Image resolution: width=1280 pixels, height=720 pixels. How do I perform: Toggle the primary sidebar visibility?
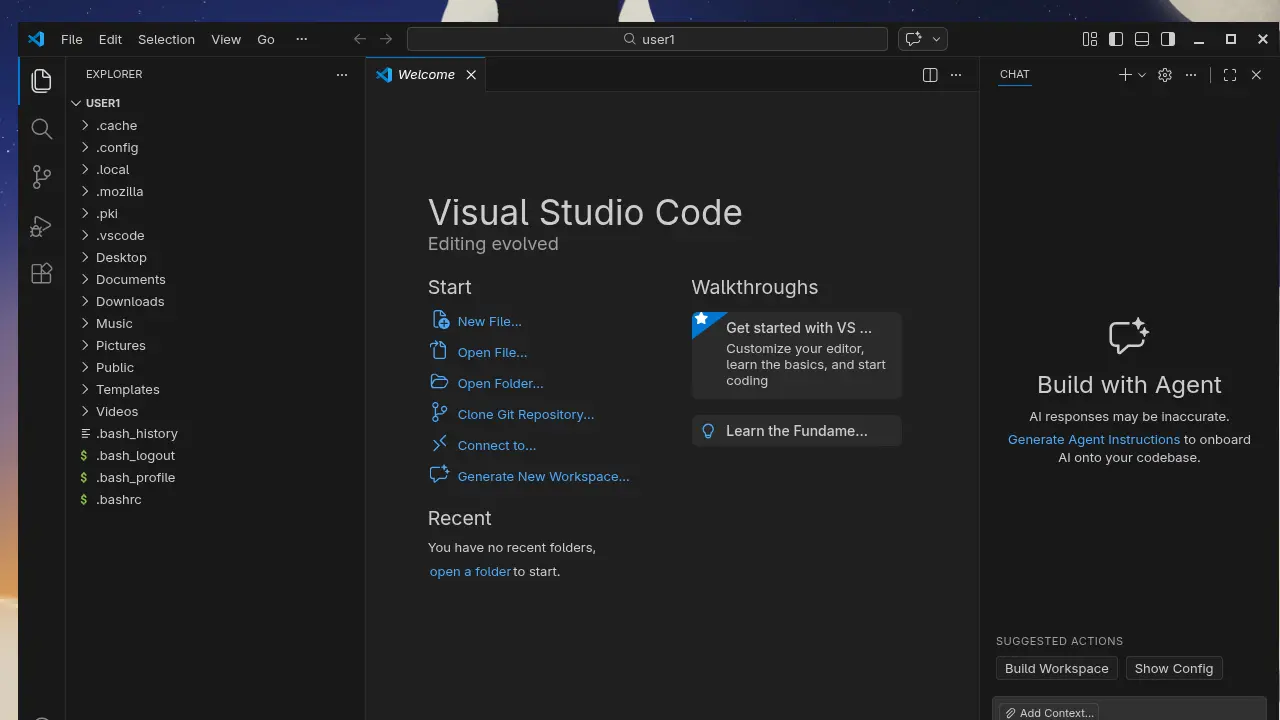1116,39
